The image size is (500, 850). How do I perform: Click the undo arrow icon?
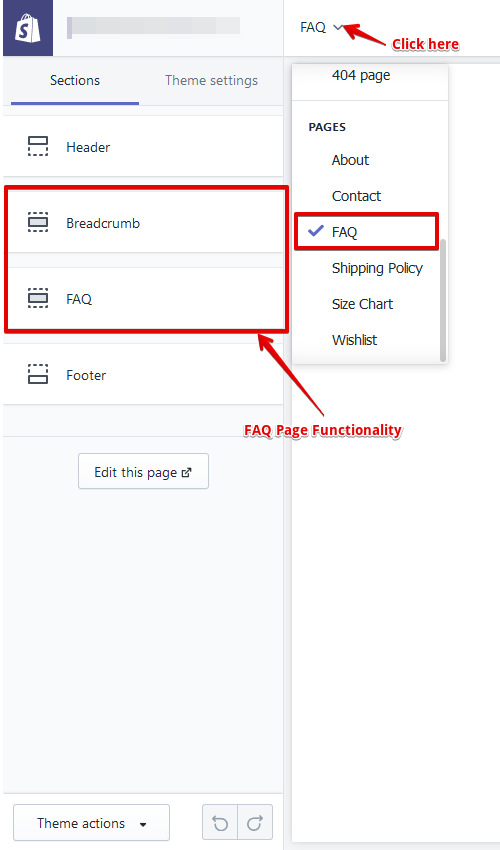(220, 823)
